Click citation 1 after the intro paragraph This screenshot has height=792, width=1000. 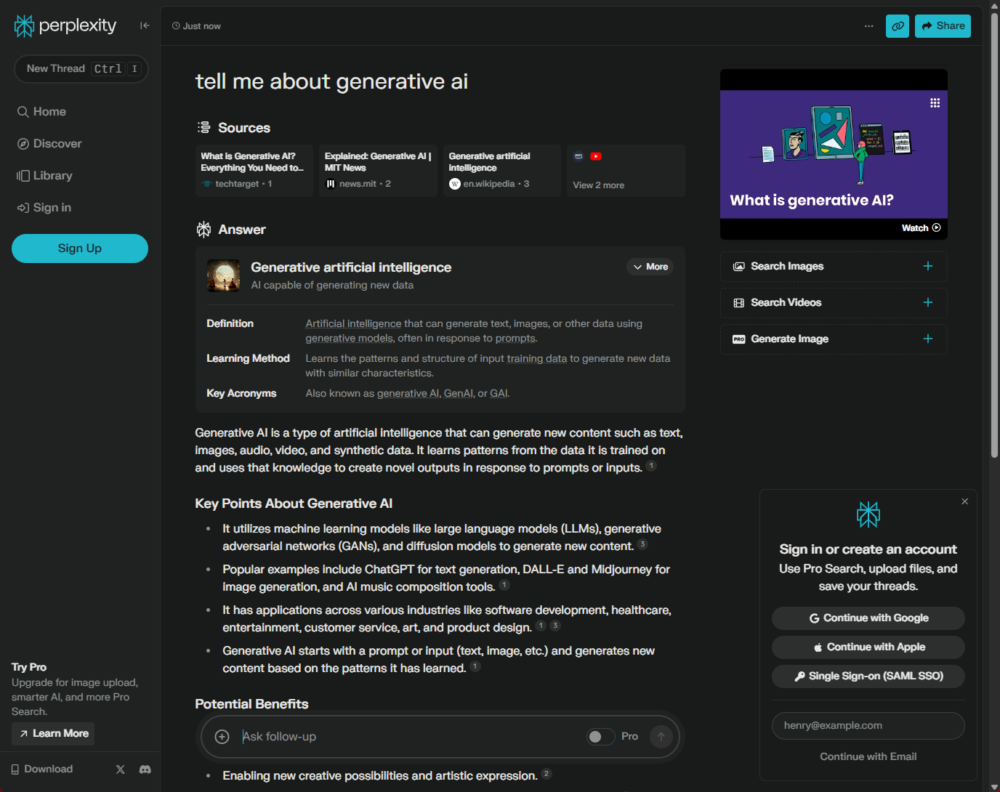(x=651, y=466)
